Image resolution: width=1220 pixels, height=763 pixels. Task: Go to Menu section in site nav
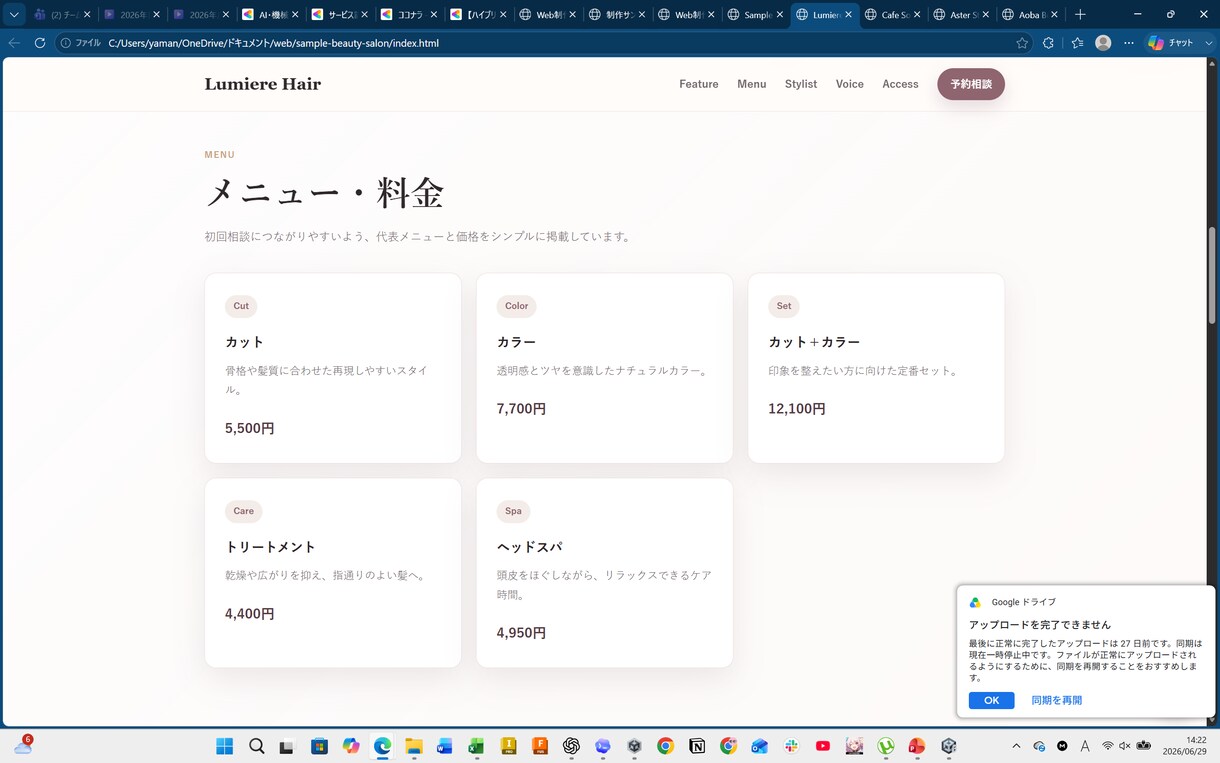click(x=752, y=84)
